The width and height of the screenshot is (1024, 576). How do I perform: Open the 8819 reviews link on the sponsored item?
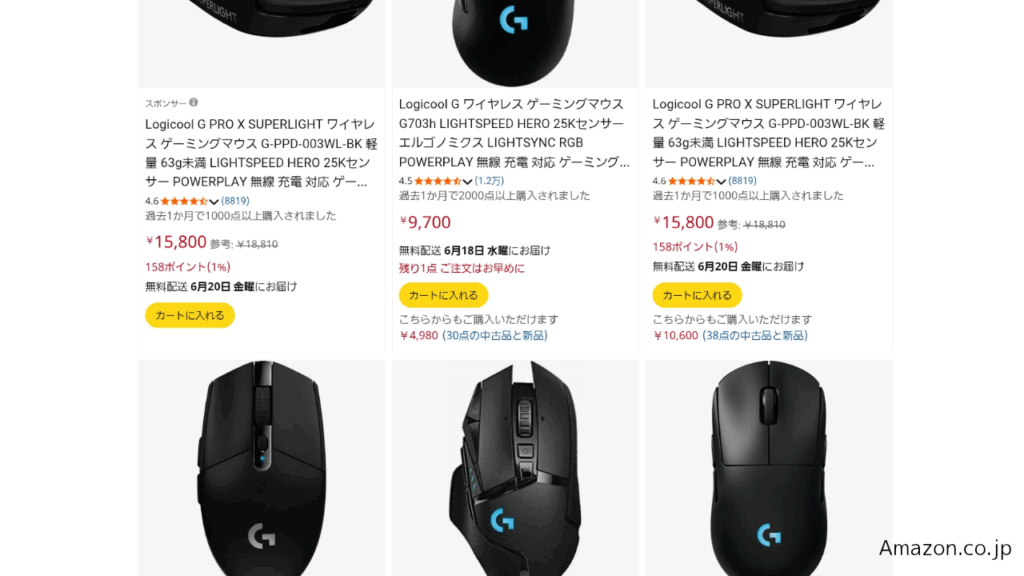(235, 201)
